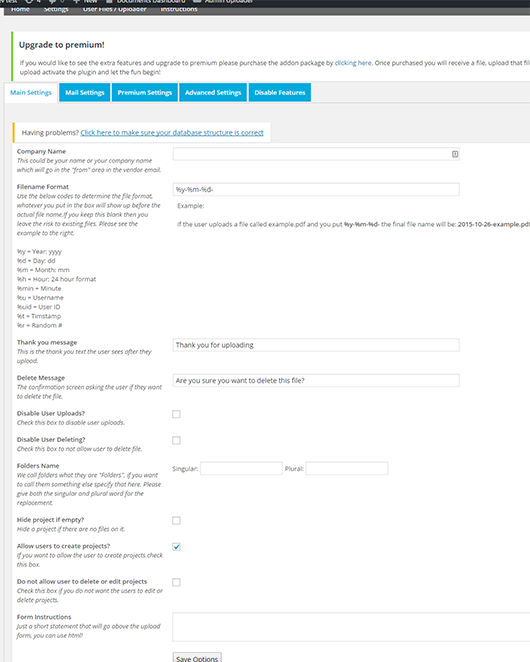
Task: Select the Main Settings tab
Action: (31, 92)
